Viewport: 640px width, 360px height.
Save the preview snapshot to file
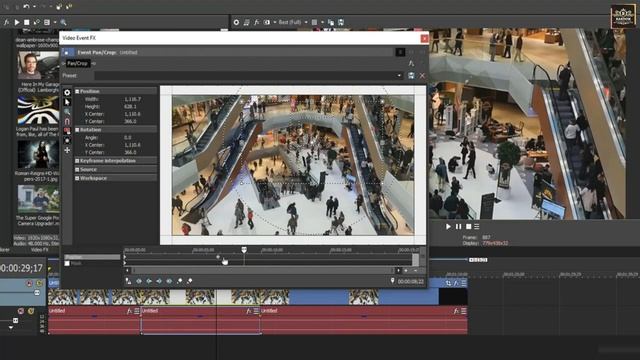point(341,22)
